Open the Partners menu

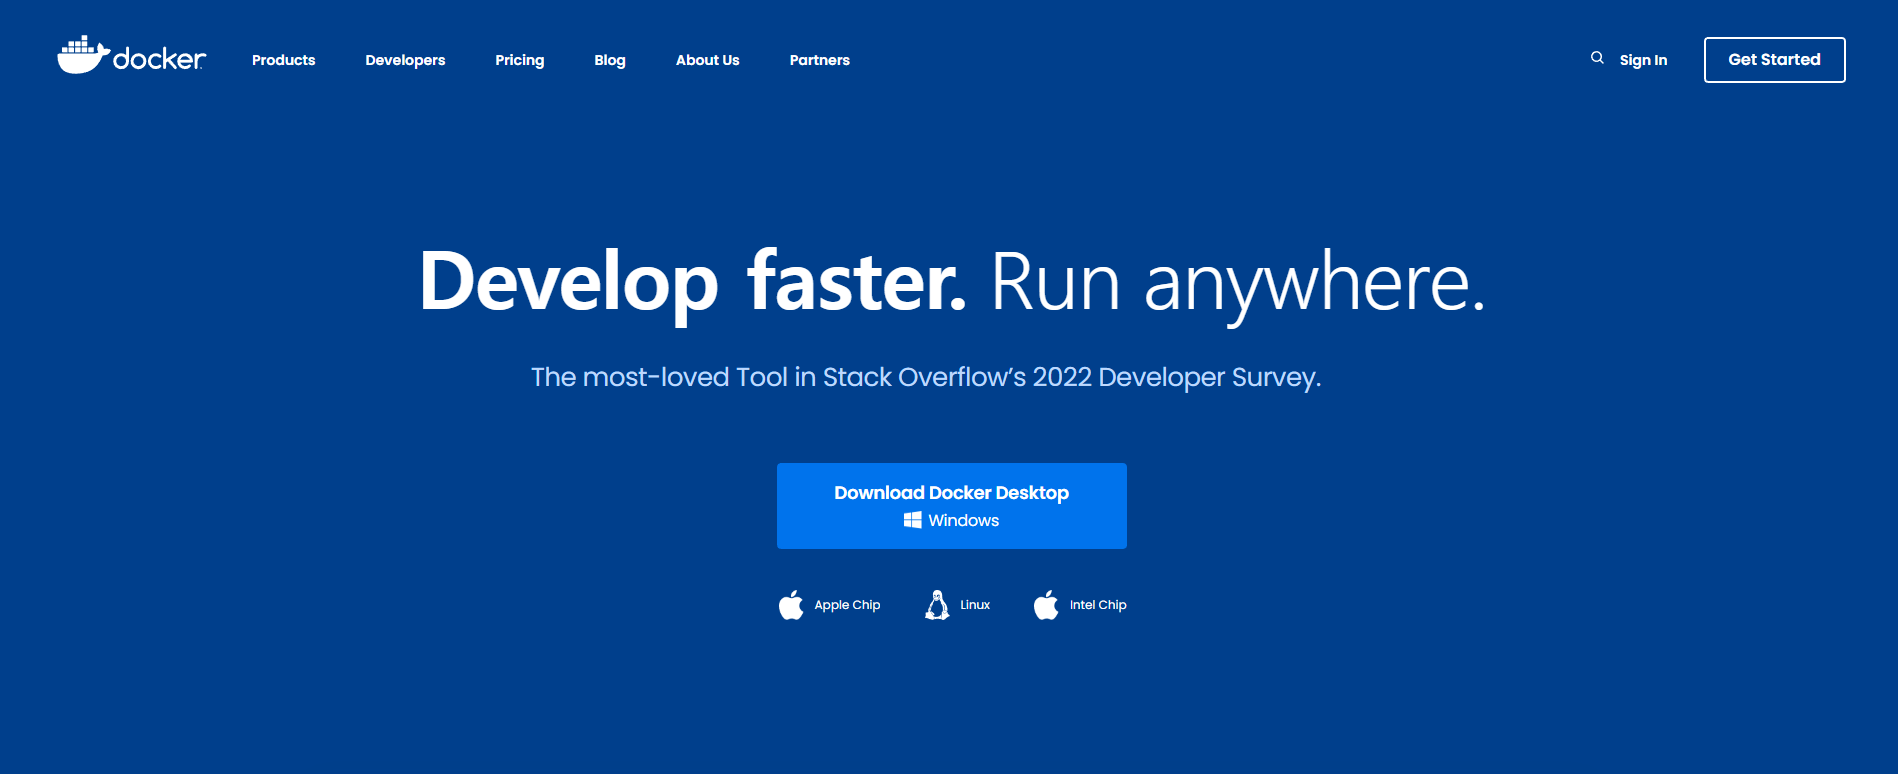[820, 60]
